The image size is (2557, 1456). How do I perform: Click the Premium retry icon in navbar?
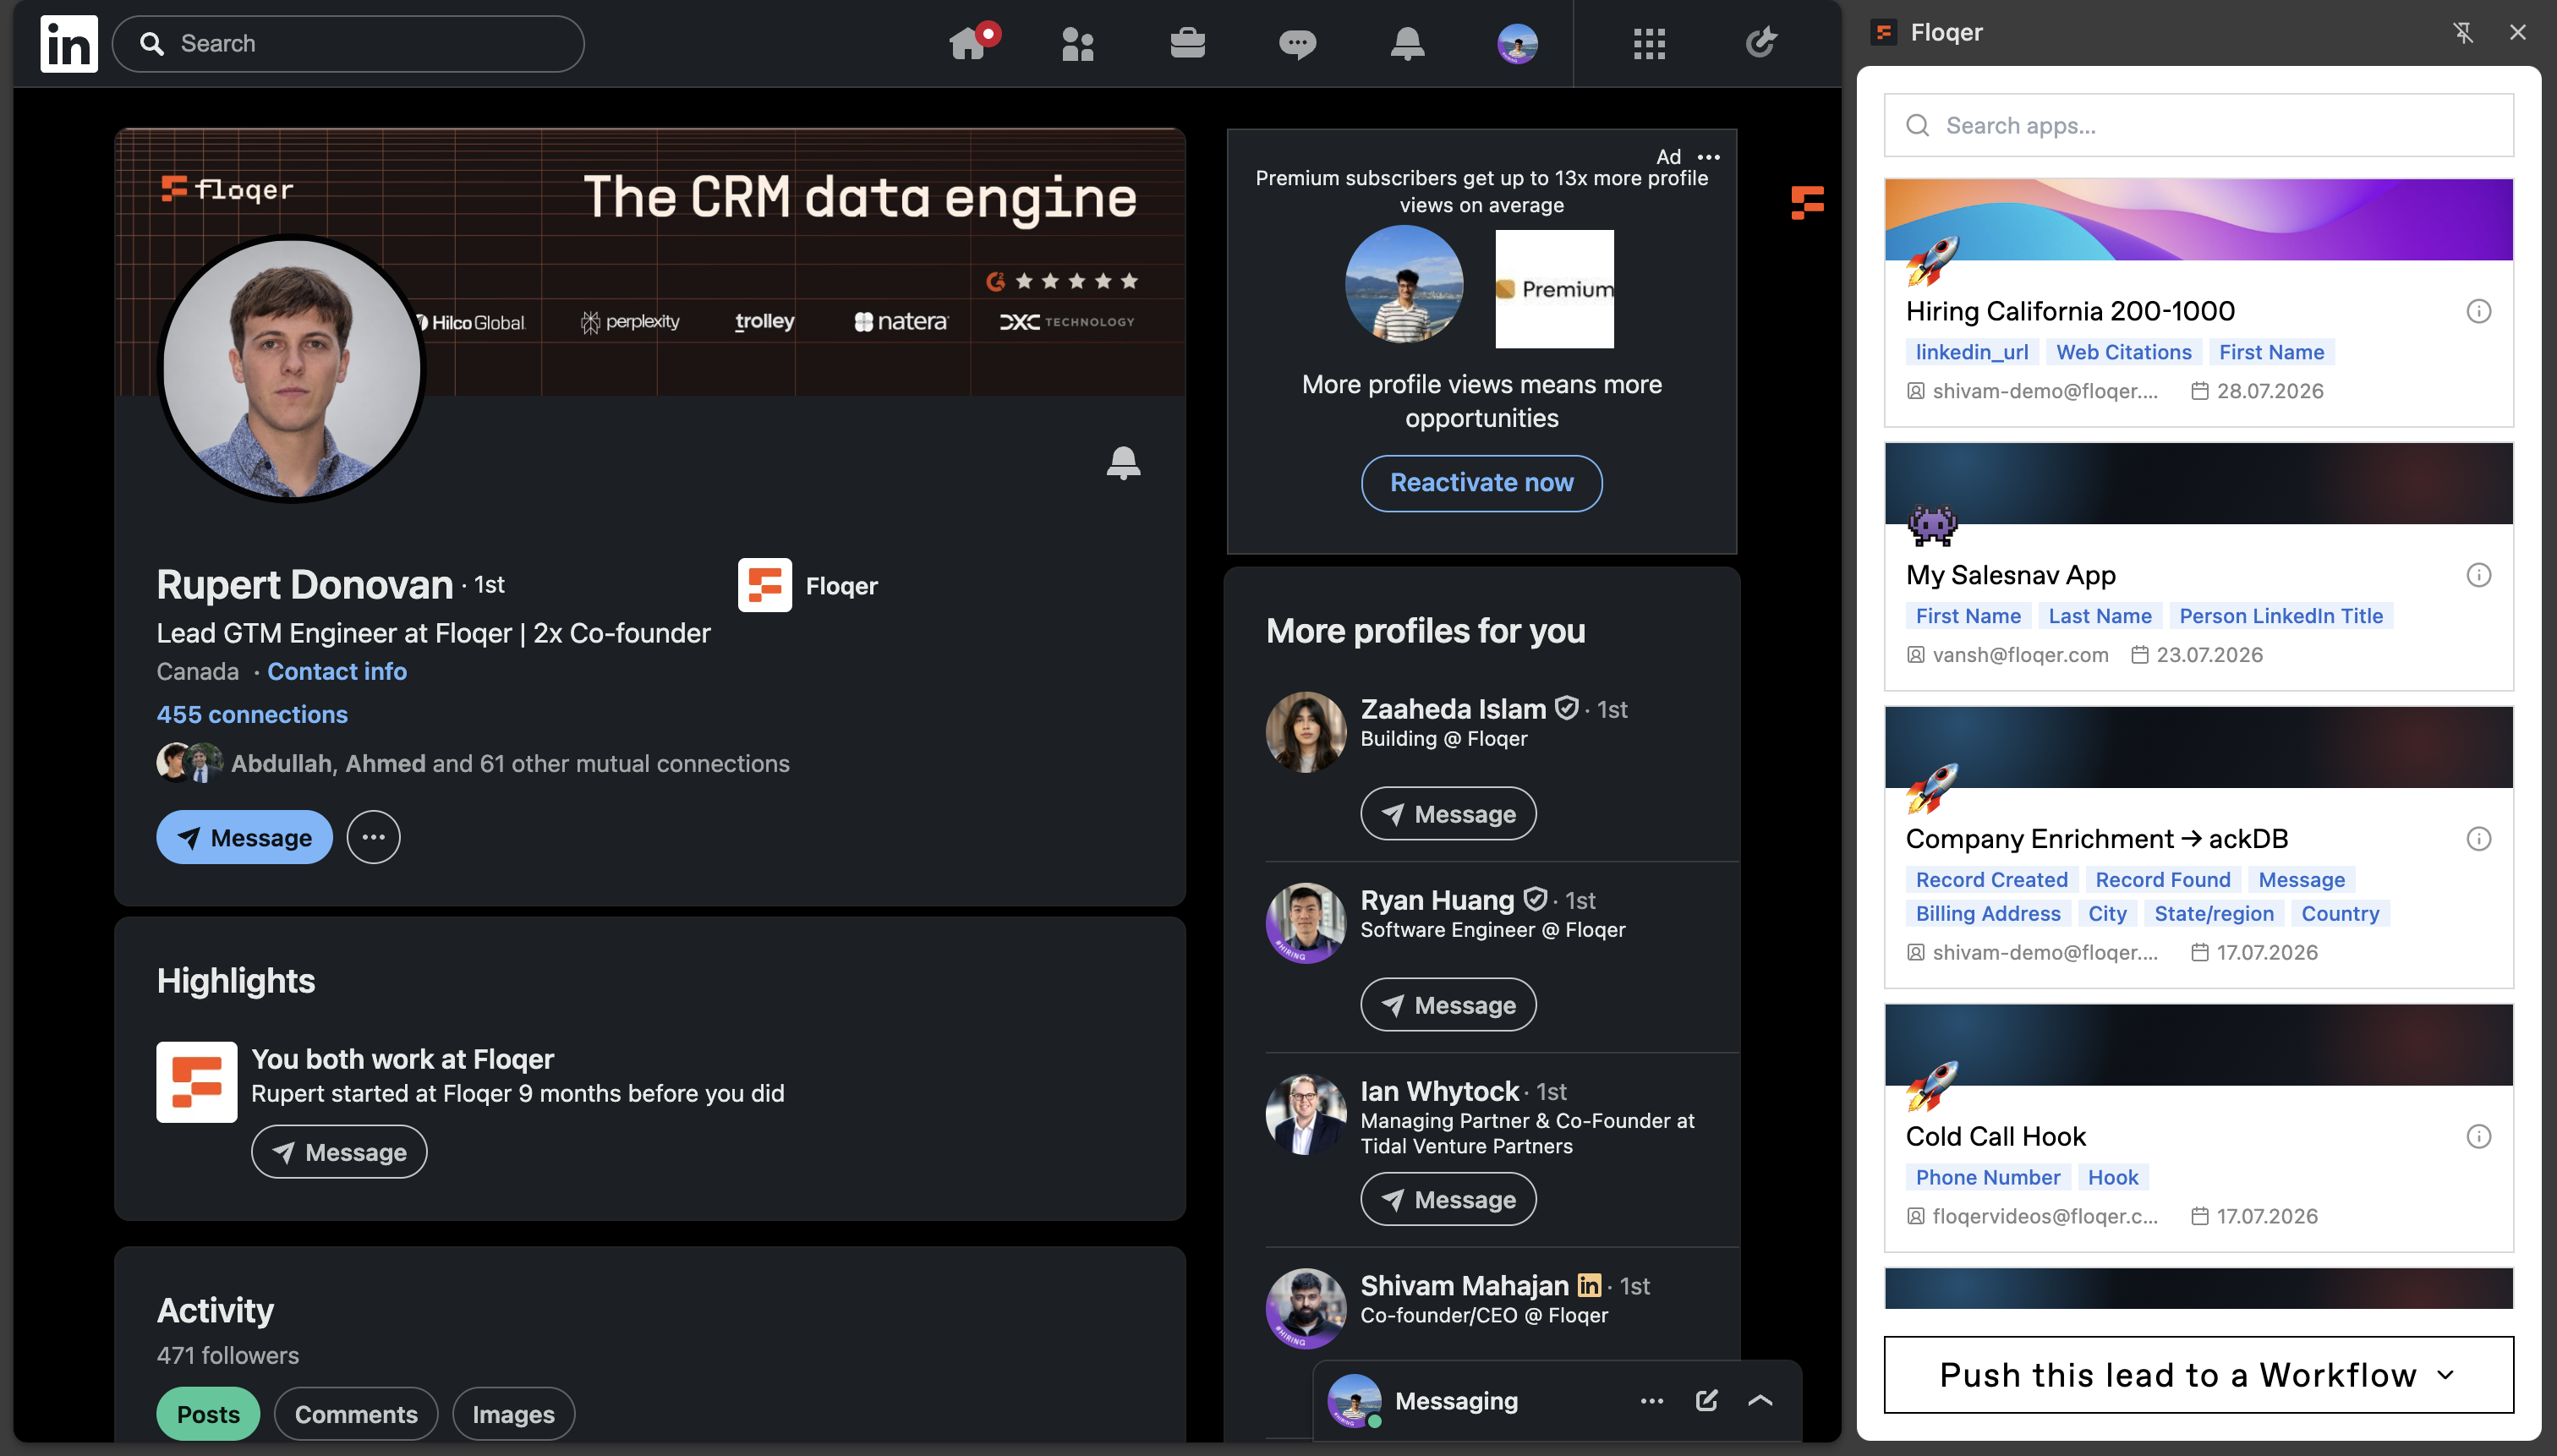coord(1761,43)
